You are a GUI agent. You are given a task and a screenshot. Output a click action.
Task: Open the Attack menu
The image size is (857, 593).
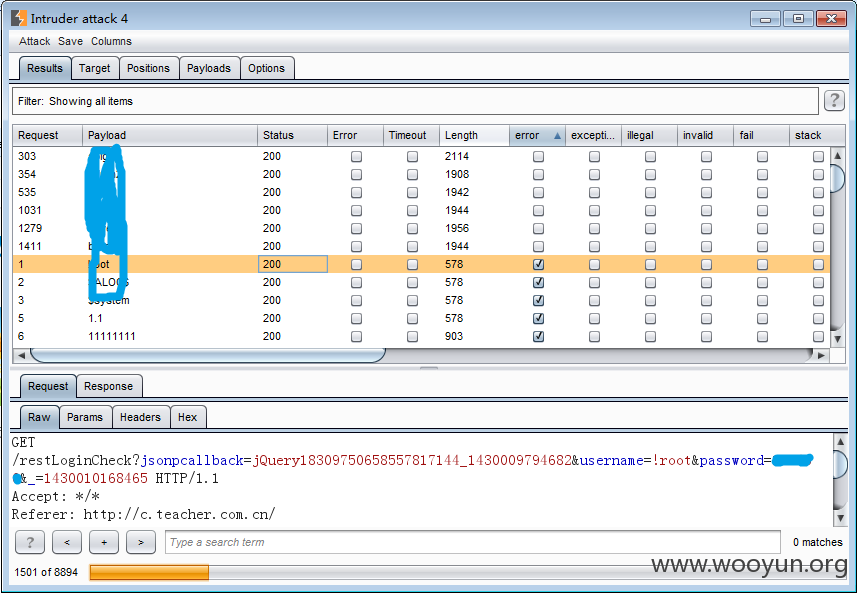pyautogui.click(x=34, y=41)
